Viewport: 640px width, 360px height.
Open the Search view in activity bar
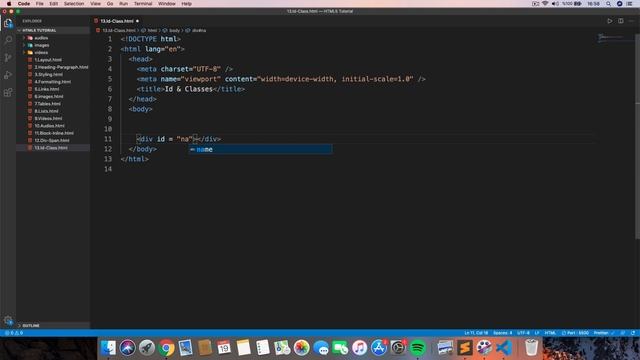[8, 40]
